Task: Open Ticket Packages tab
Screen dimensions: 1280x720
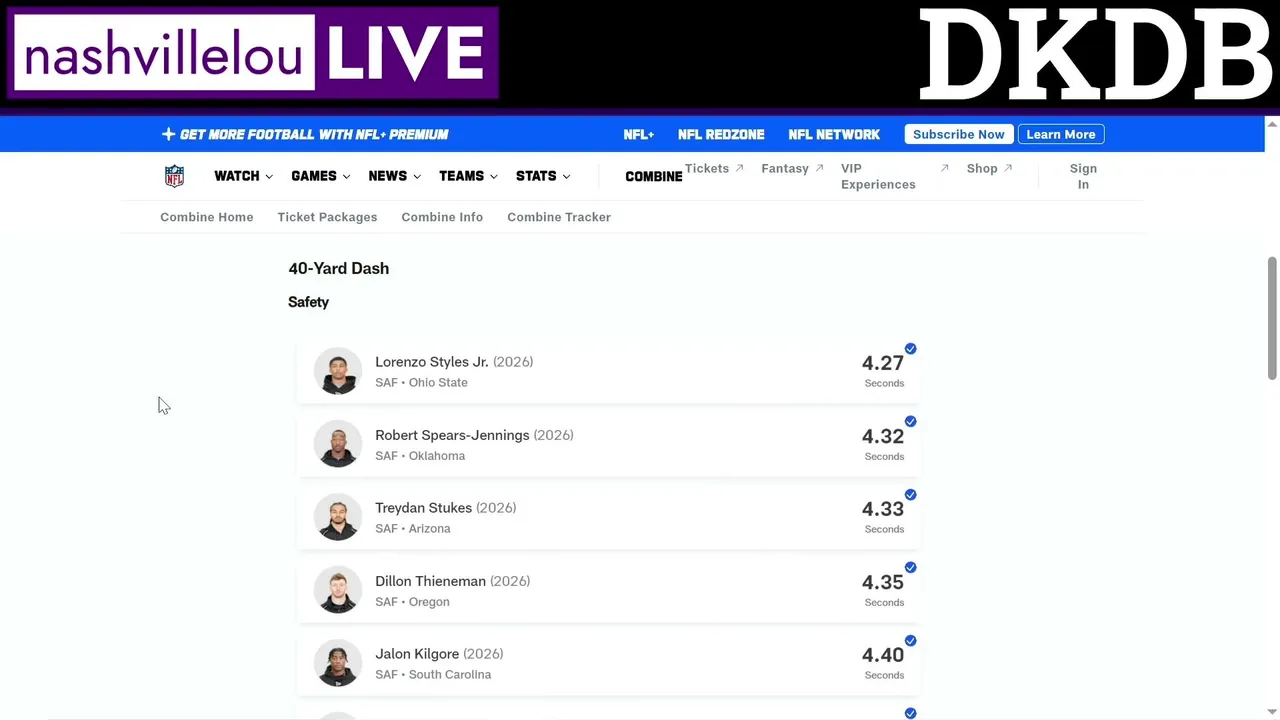Action: [327, 217]
